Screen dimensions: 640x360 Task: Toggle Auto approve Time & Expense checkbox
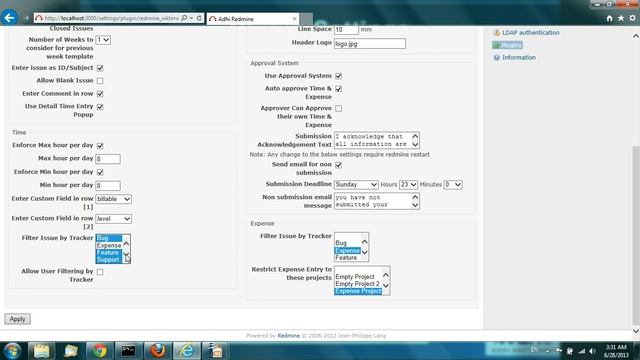coord(338,89)
